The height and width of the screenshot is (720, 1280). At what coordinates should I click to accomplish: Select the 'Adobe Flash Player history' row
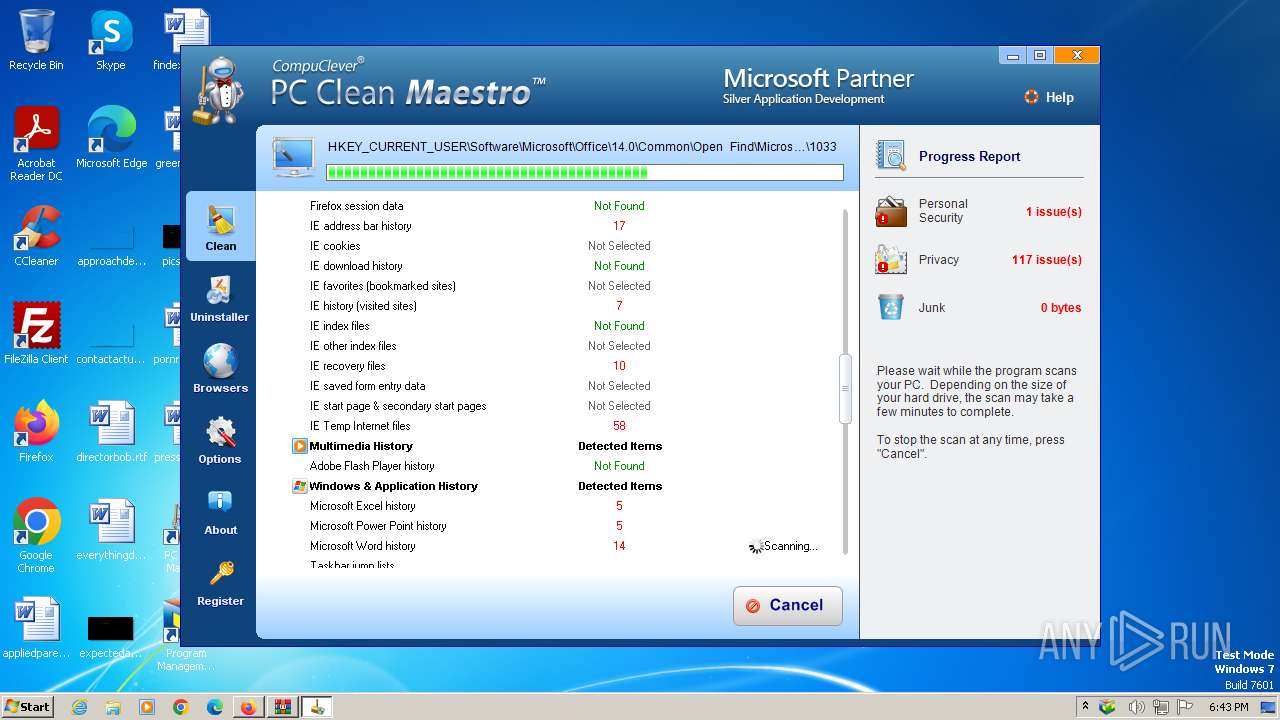coord(565,466)
